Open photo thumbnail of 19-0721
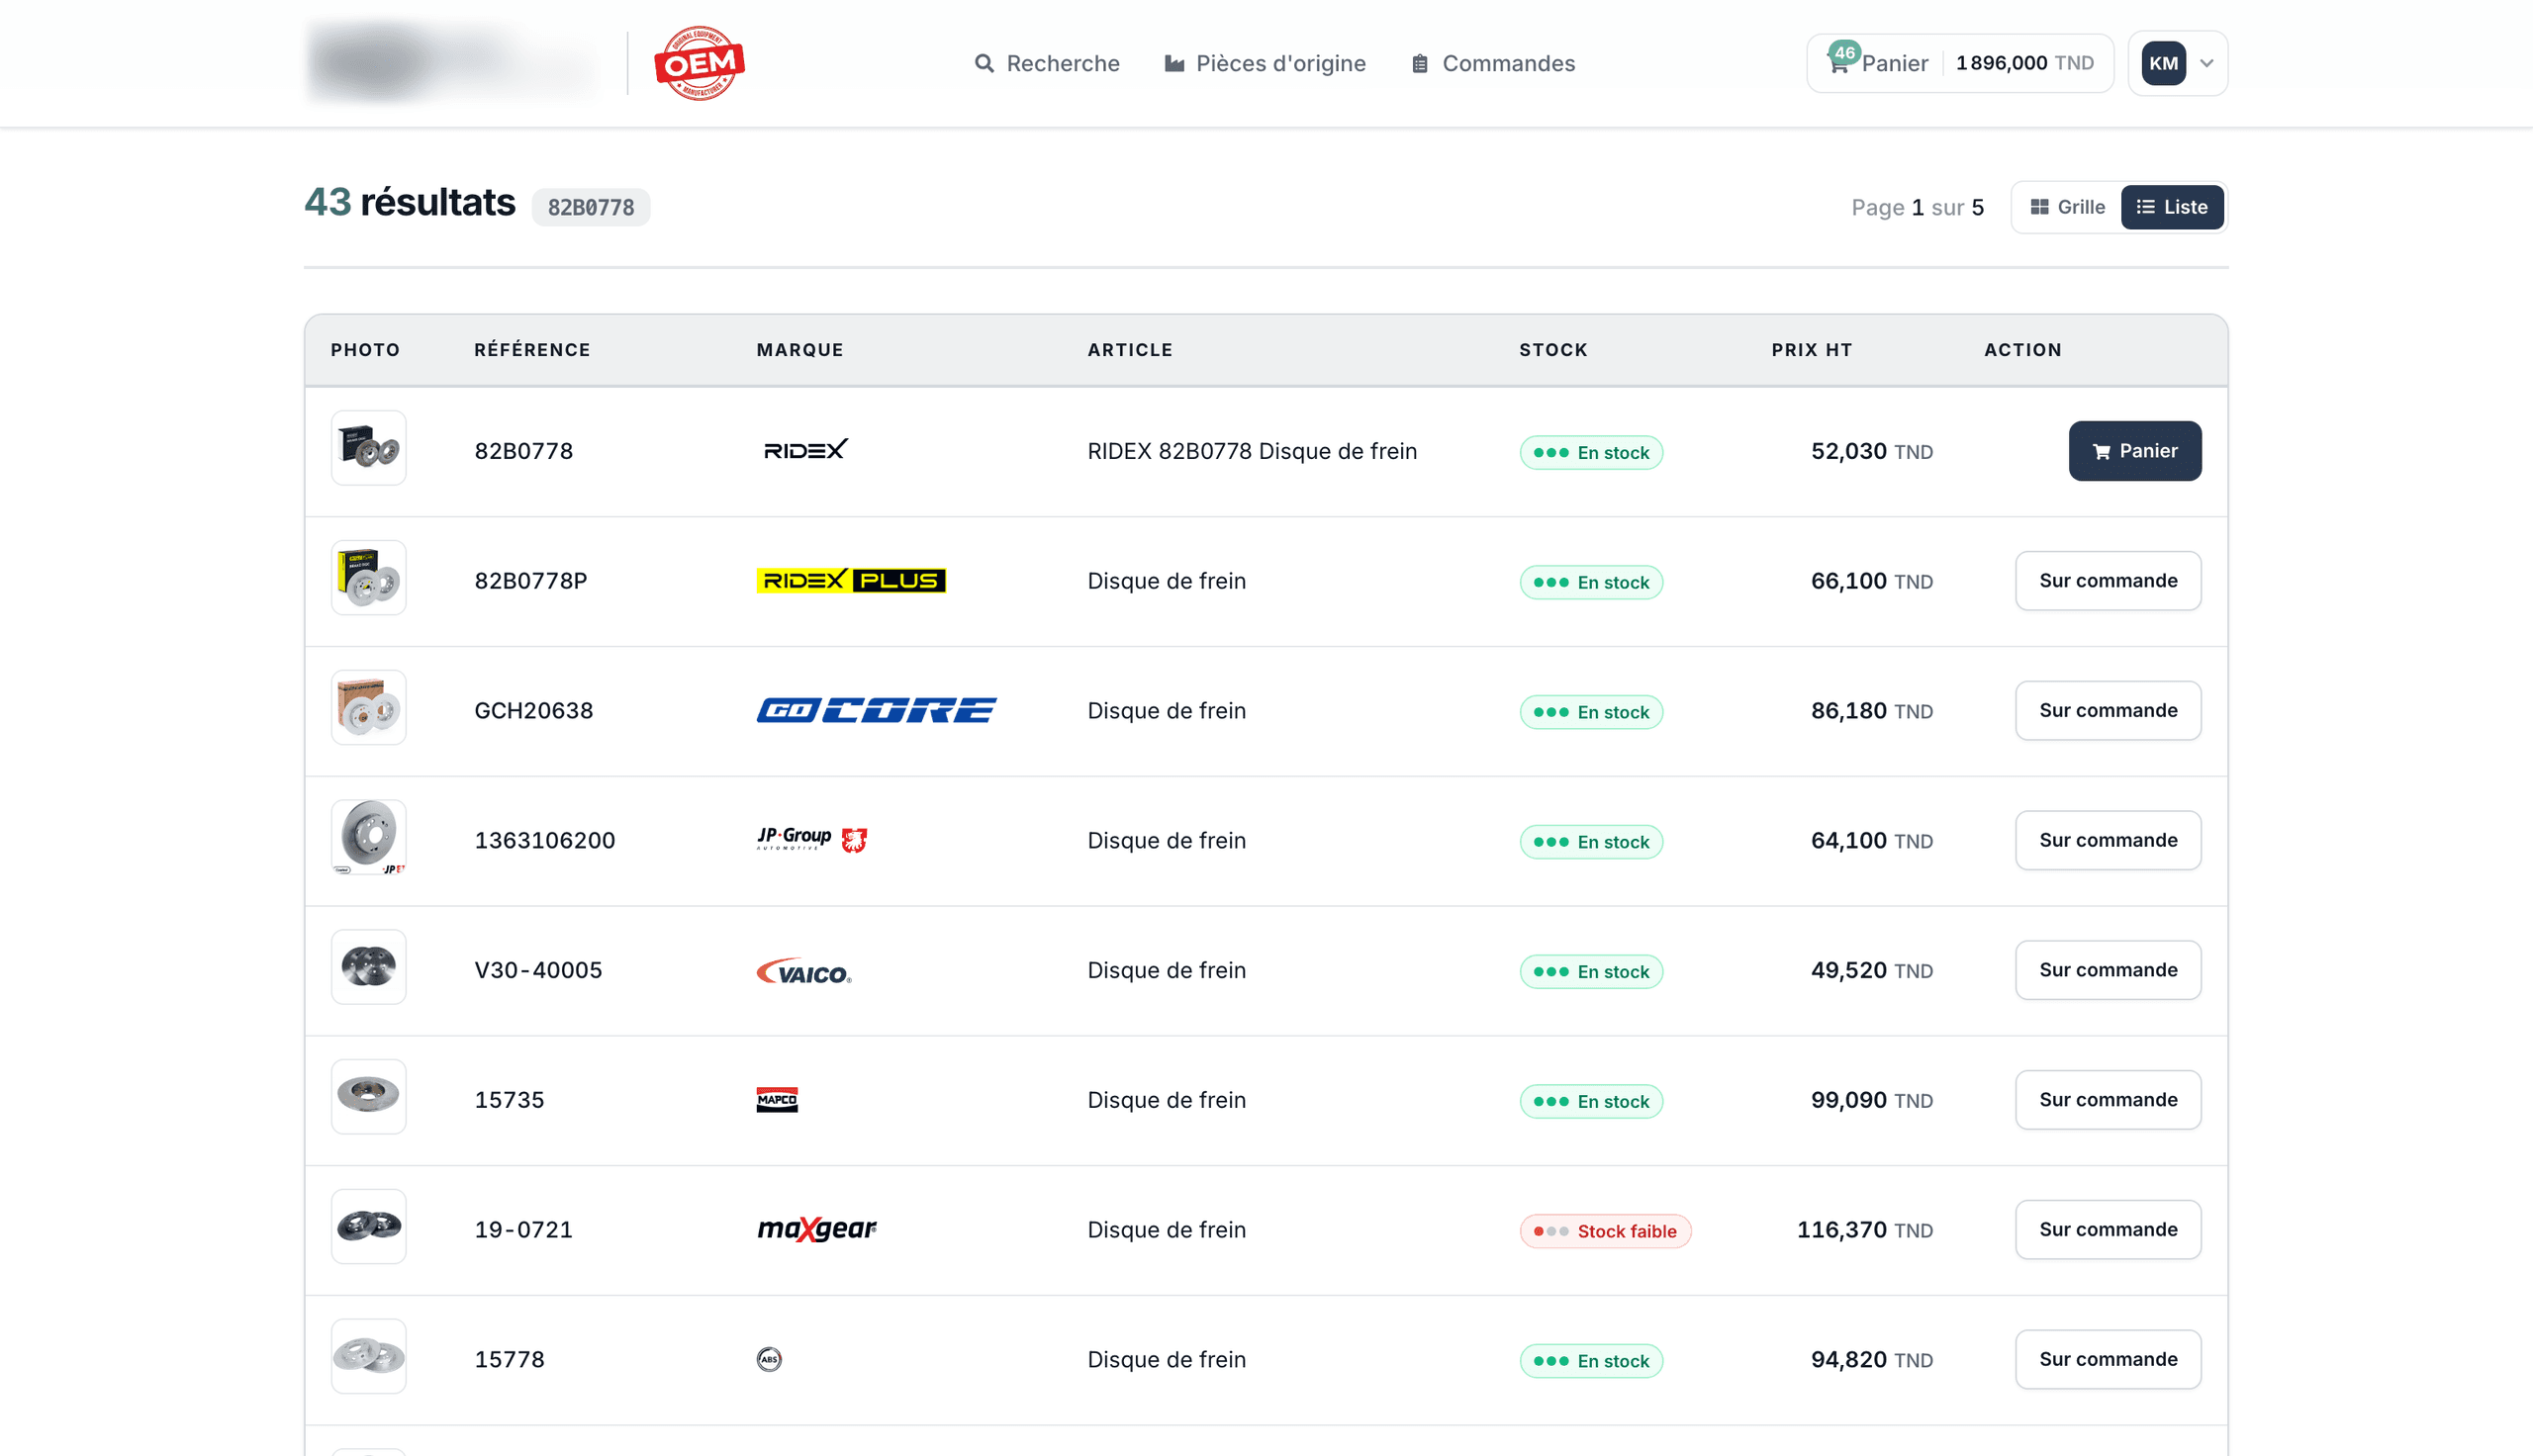 (369, 1226)
